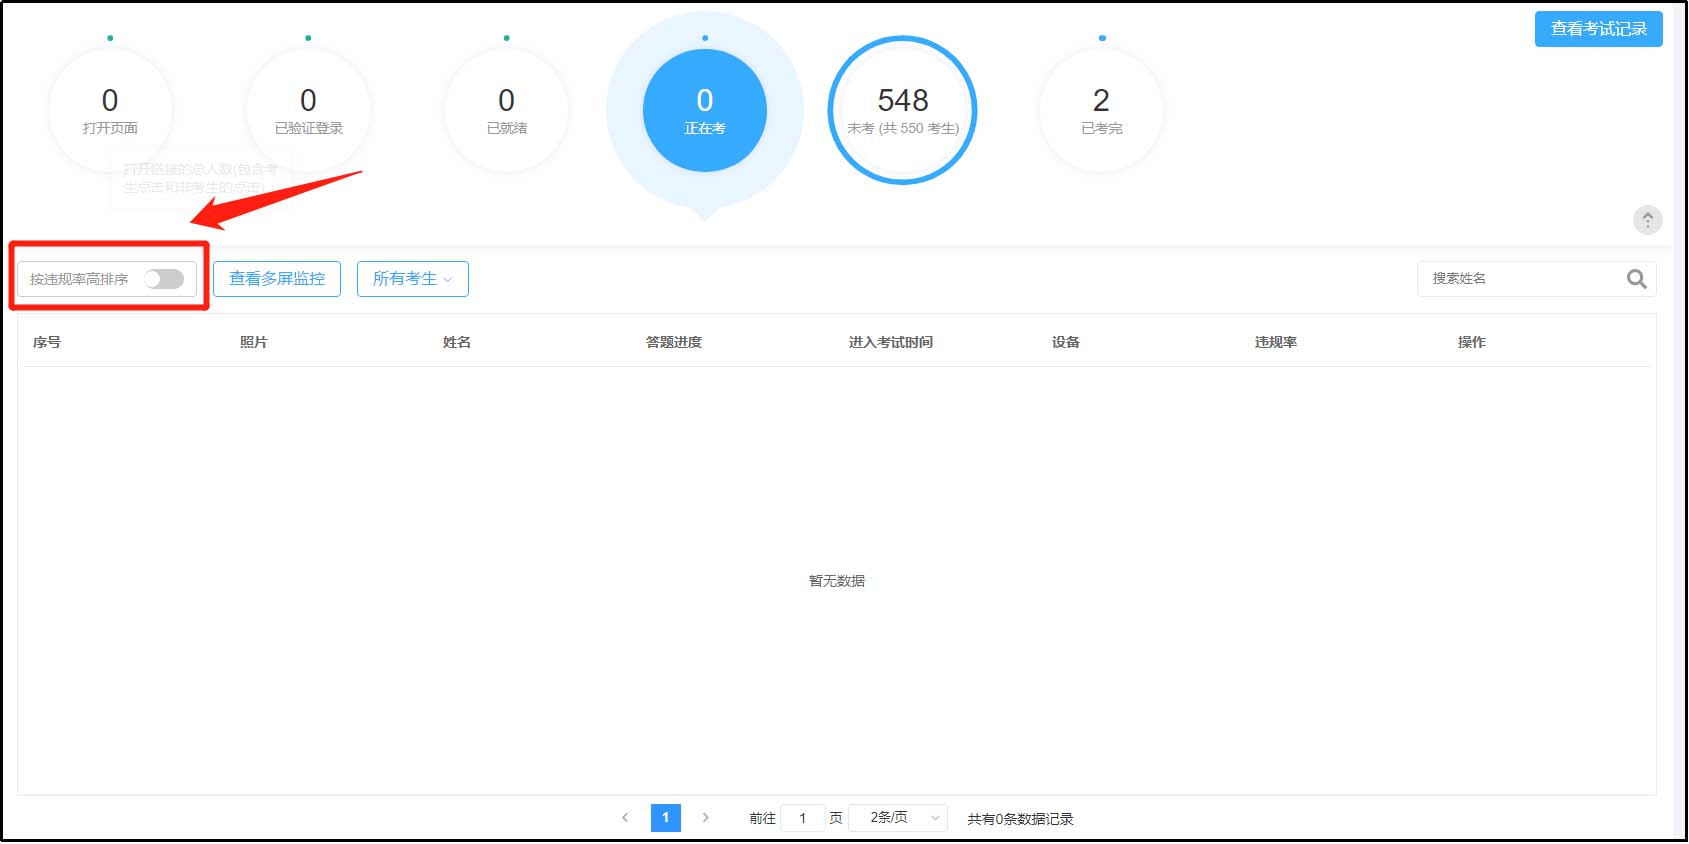The image size is (1689, 844).
Task: Click the 操作 column header
Action: (x=1471, y=342)
